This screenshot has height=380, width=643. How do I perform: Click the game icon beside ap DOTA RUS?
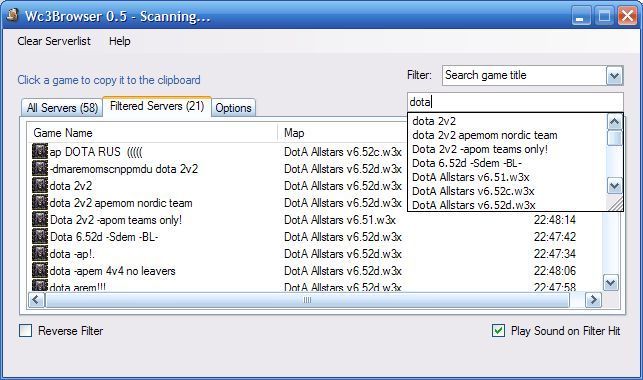pyautogui.click(x=40, y=151)
